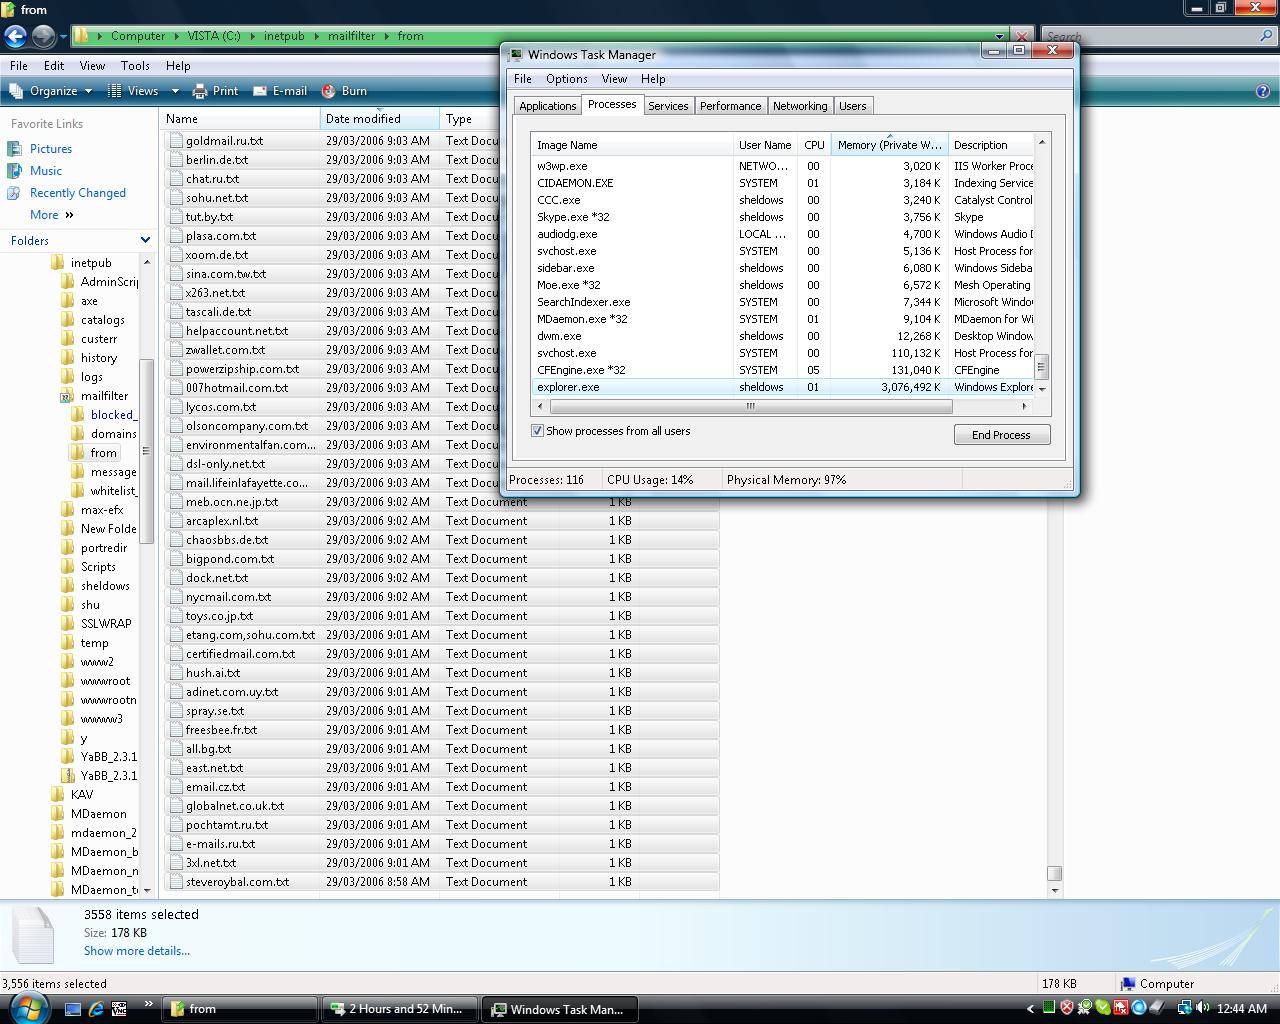Click the volume icon in system tray

[x=1202, y=1008]
